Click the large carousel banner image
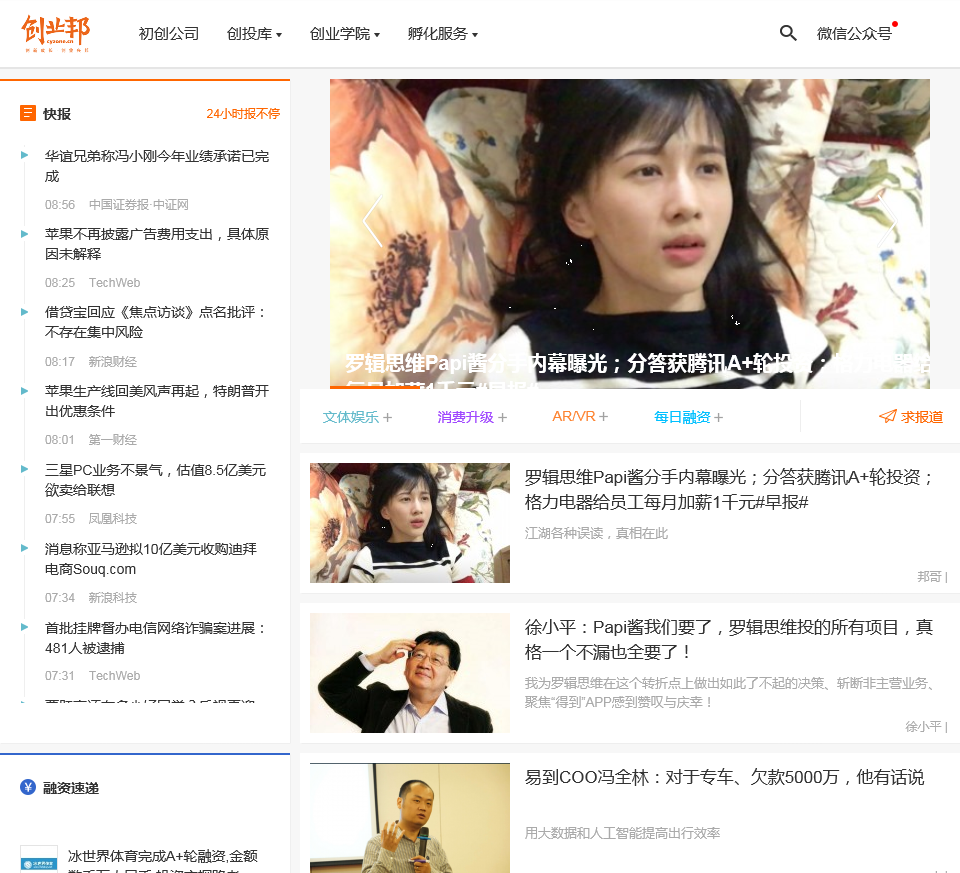Screen dimensions: 960x873 (x=629, y=233)
